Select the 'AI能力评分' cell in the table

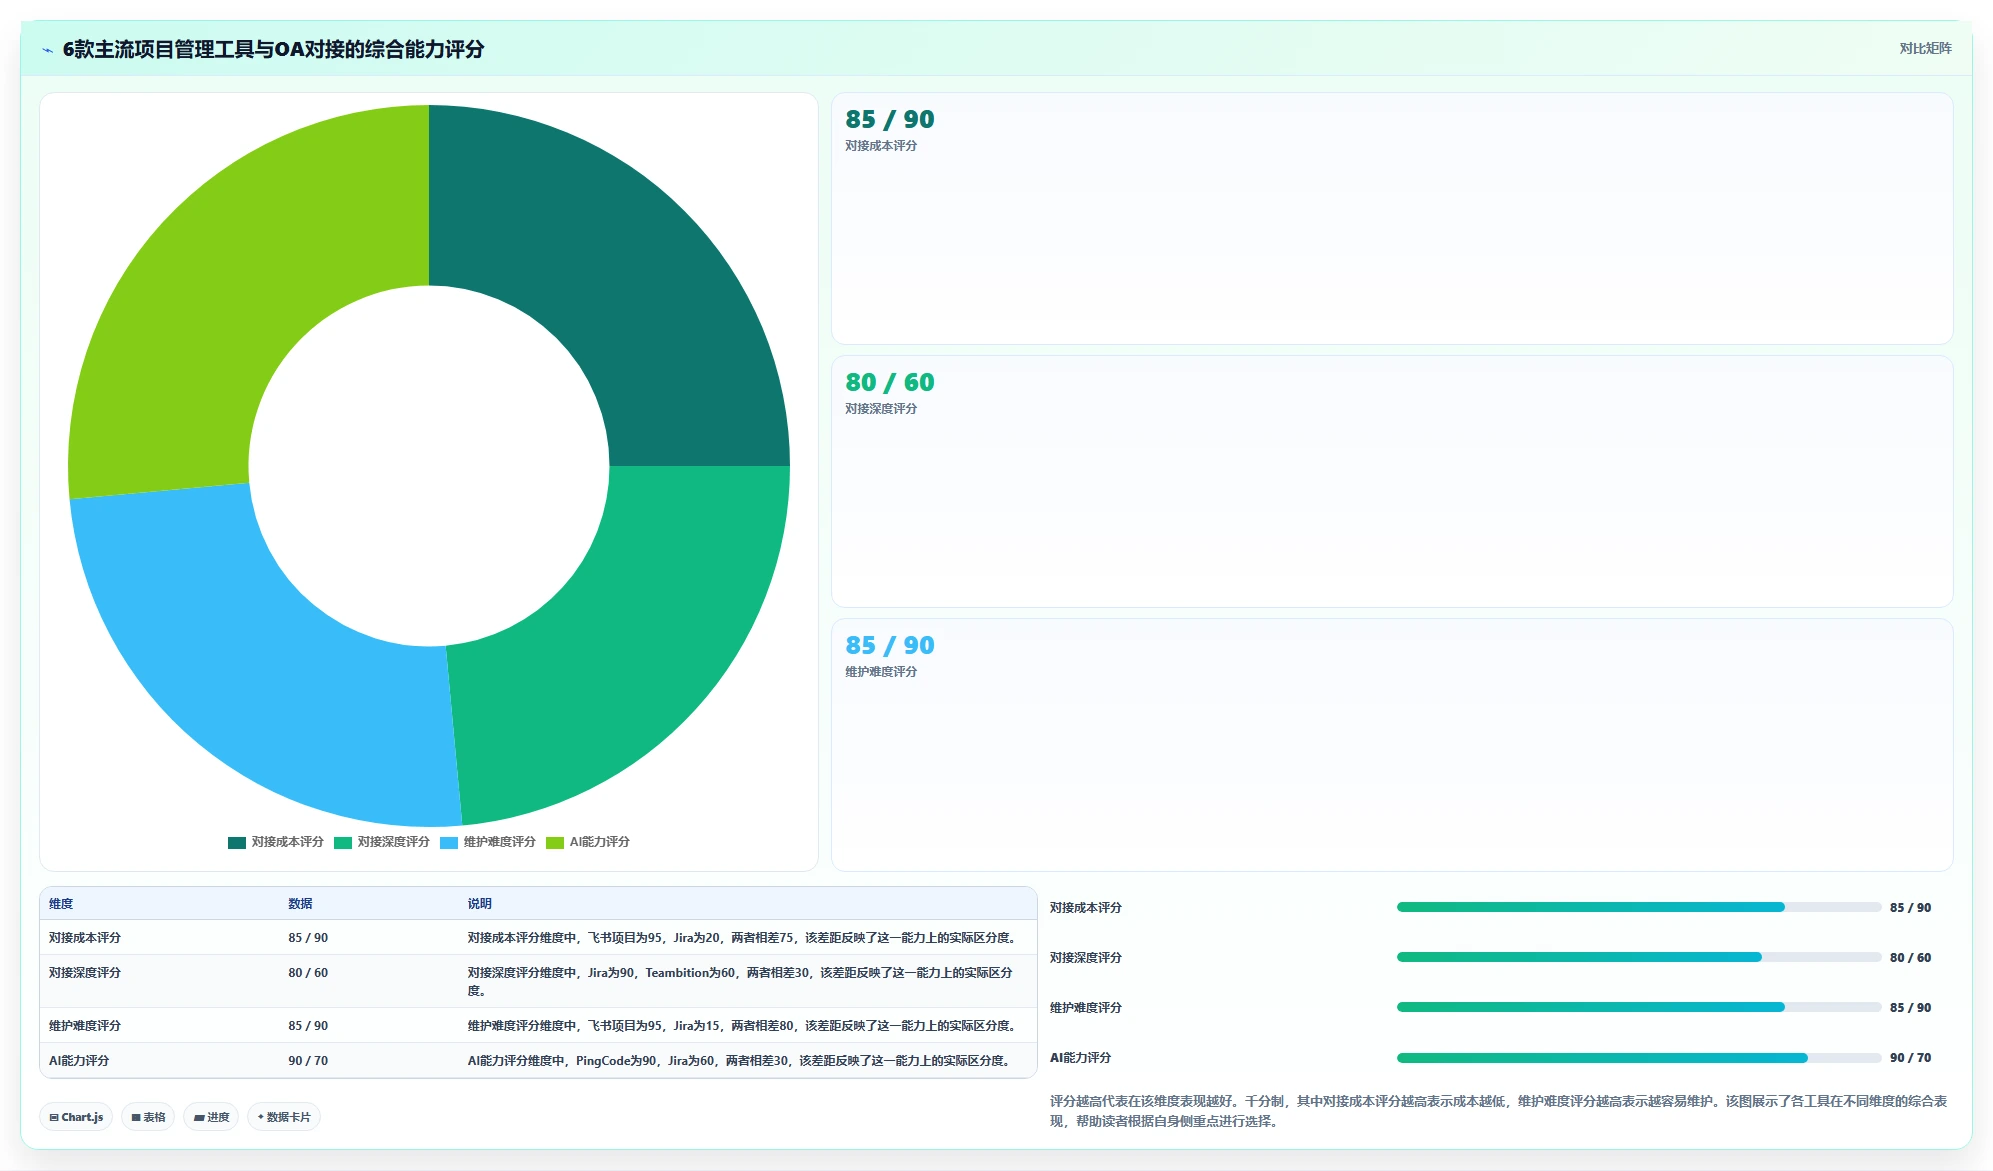pyautogui.click(x=79, y=1061)
